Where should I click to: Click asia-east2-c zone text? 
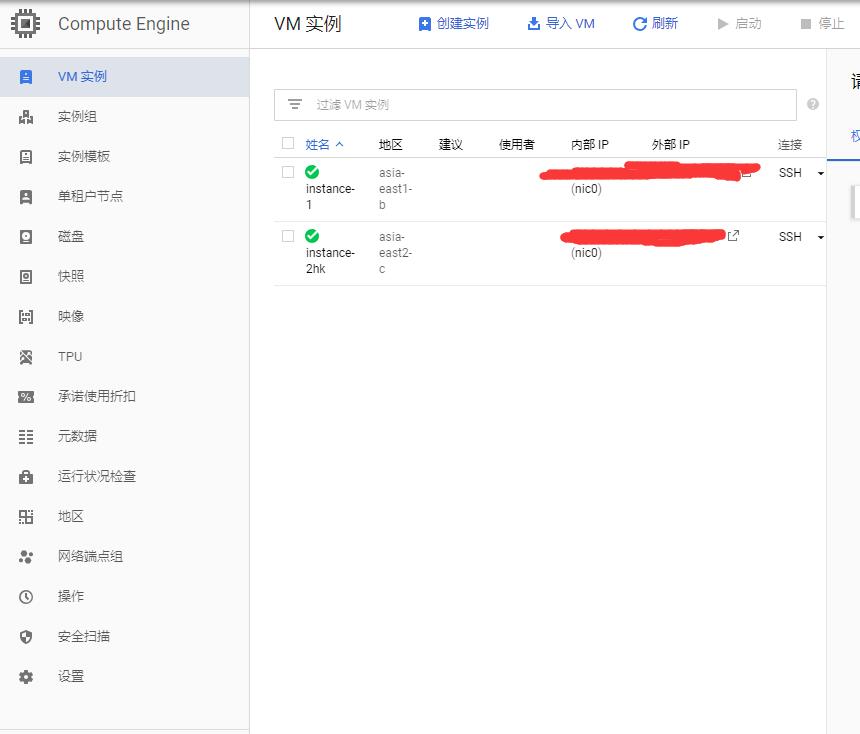pos(395,253)
